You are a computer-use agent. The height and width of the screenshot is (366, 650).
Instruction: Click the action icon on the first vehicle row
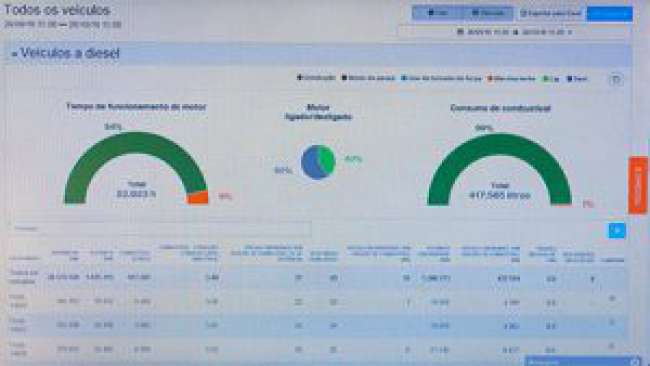tap(612, 298)
